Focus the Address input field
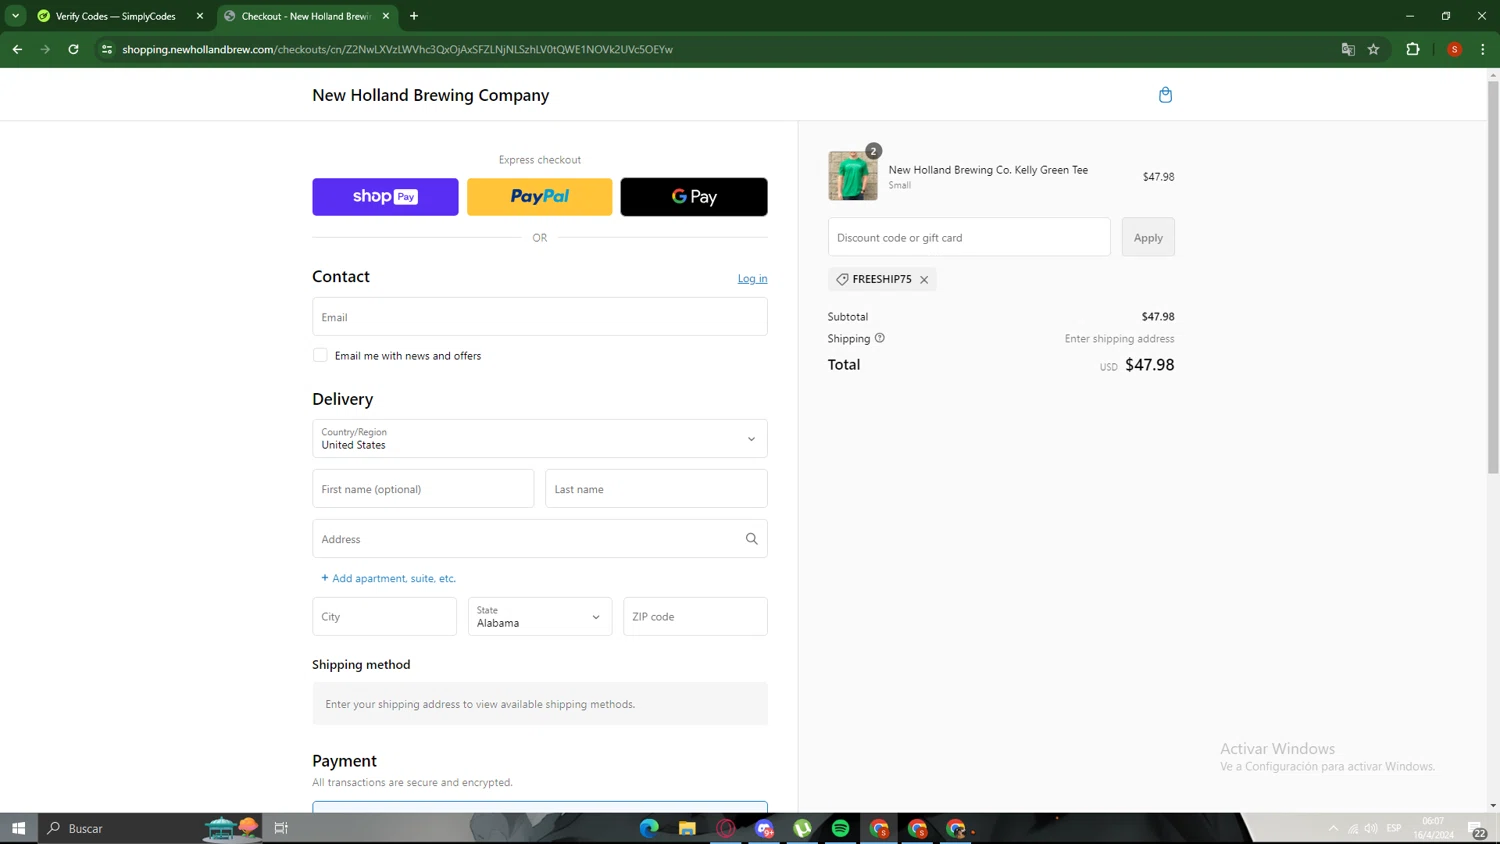Viewport: 1500px width, 844px height. 540,539
